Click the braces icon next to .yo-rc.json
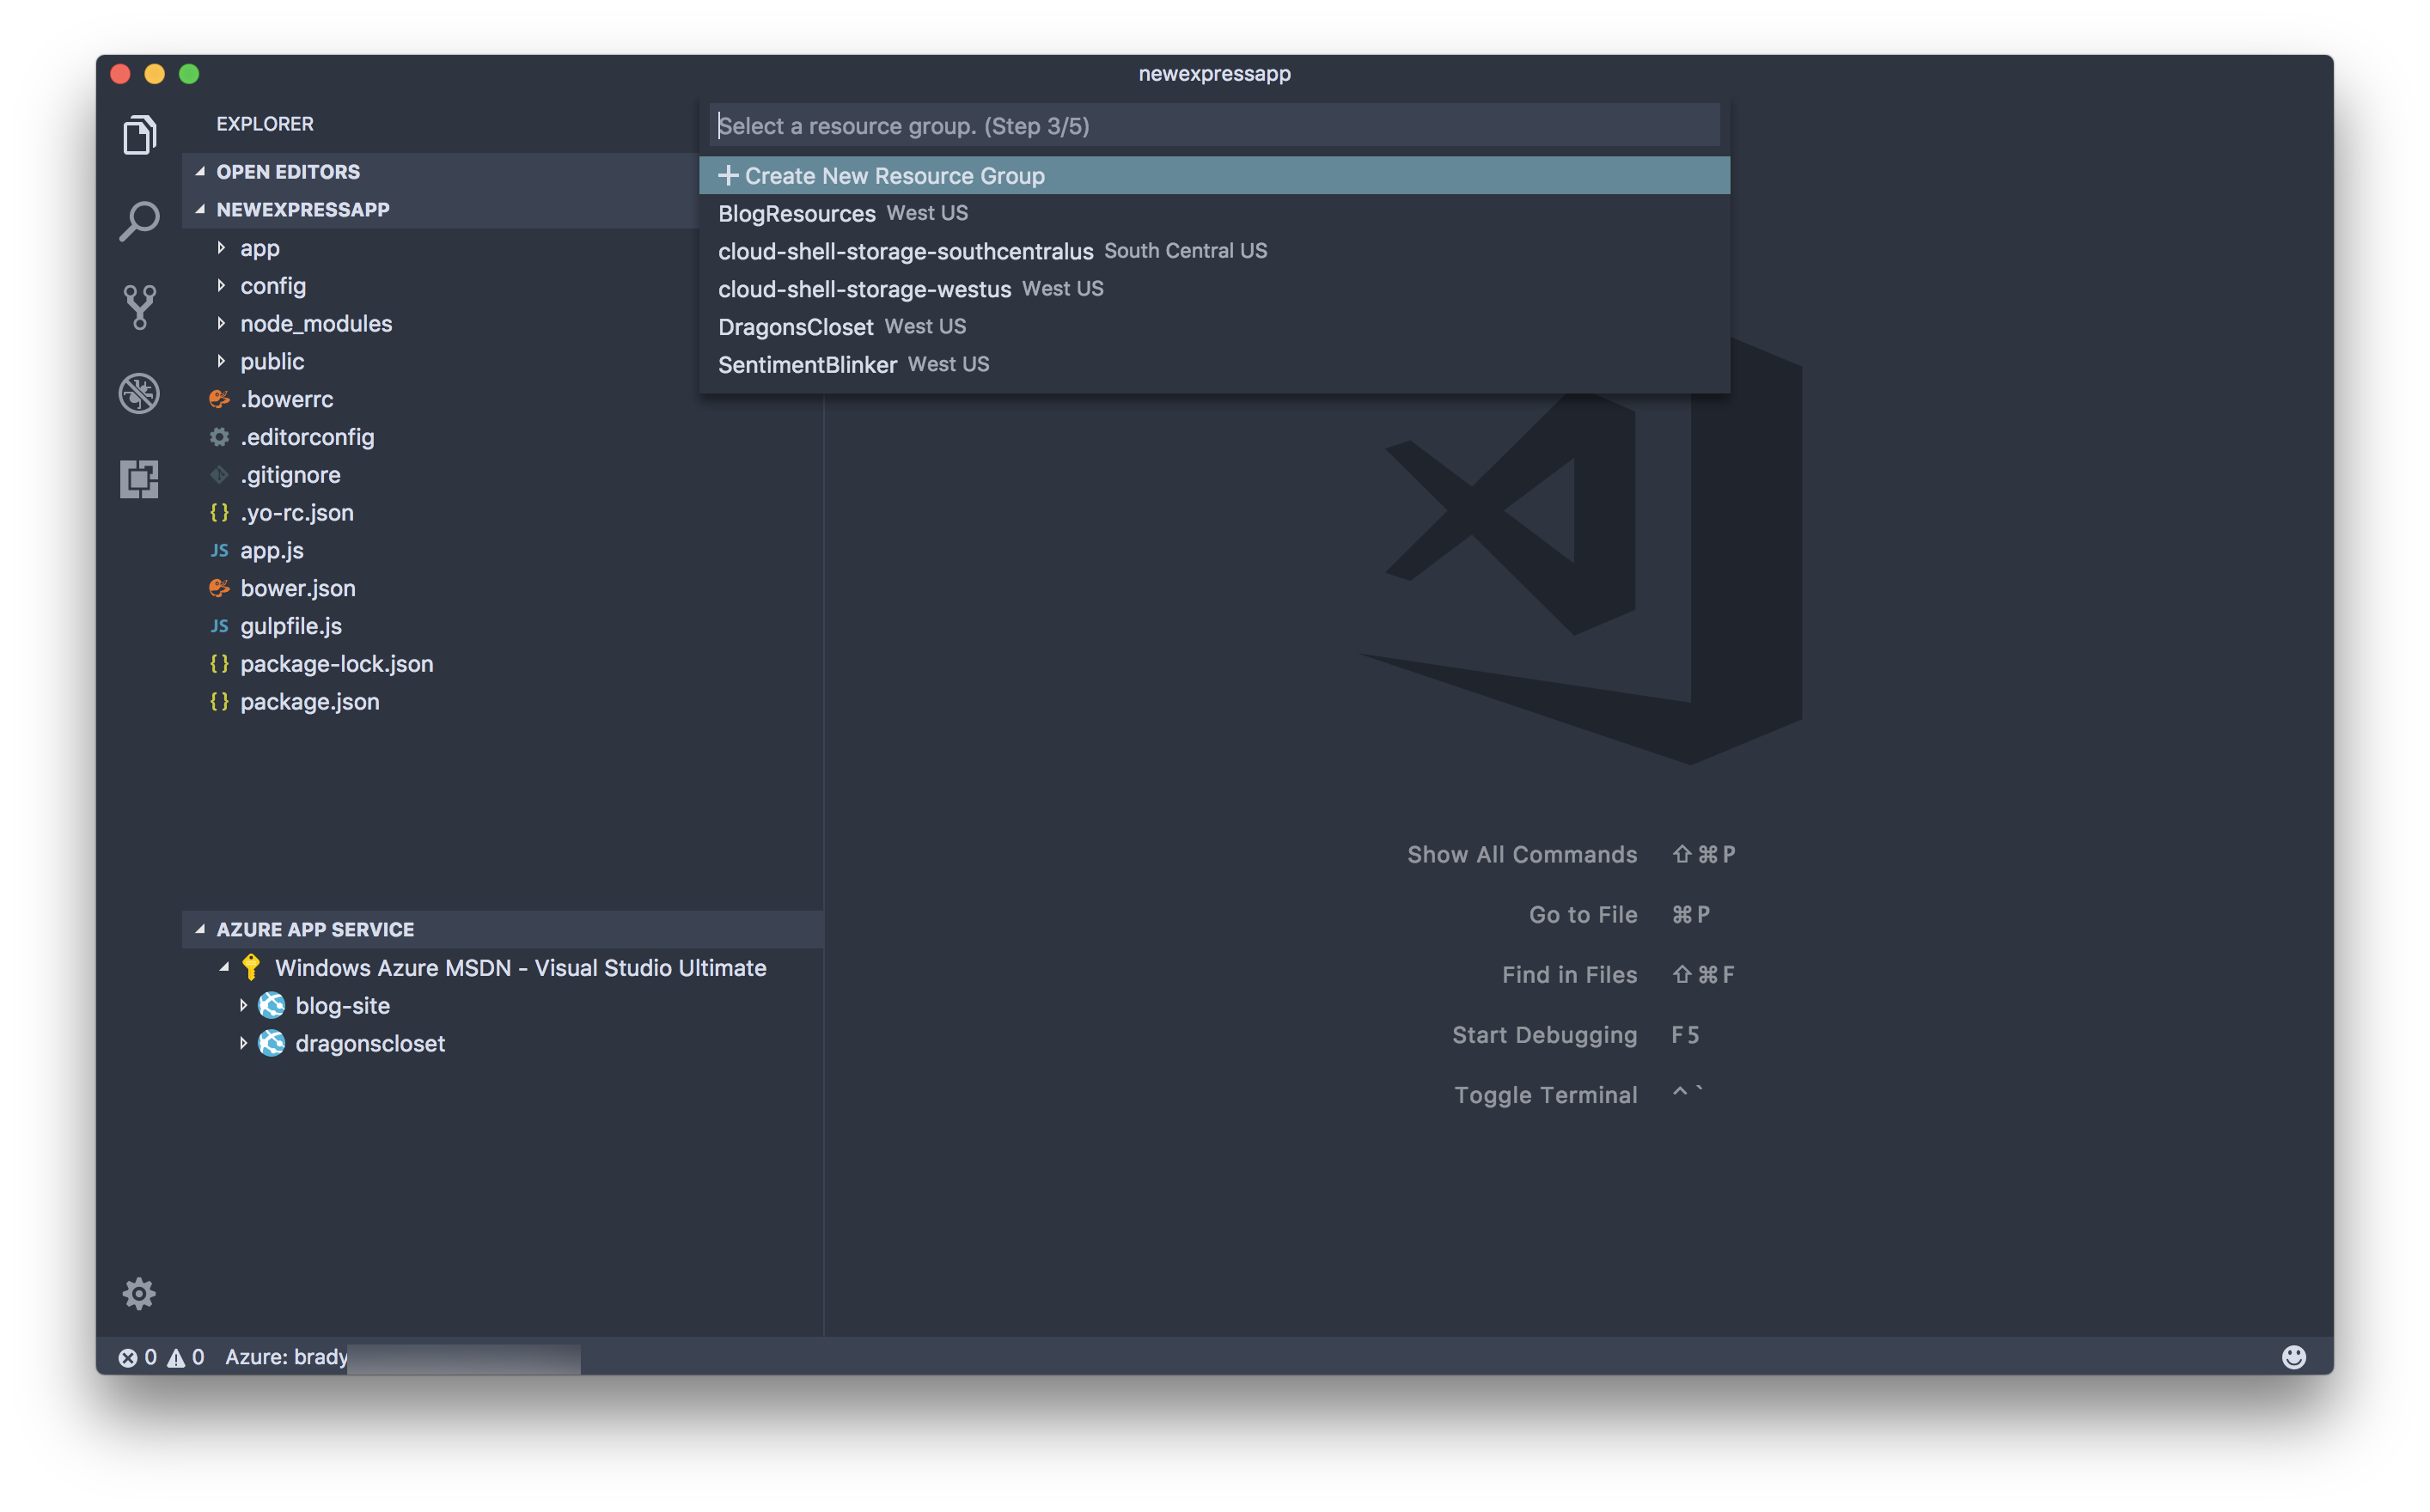The width and height of the screenshot is (2430, 1512). 219,513
